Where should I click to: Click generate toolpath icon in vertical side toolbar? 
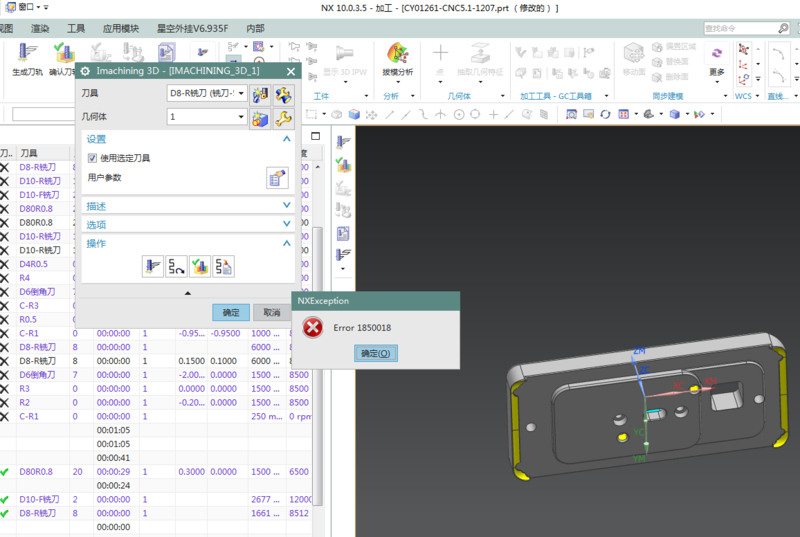coord(343,141)
